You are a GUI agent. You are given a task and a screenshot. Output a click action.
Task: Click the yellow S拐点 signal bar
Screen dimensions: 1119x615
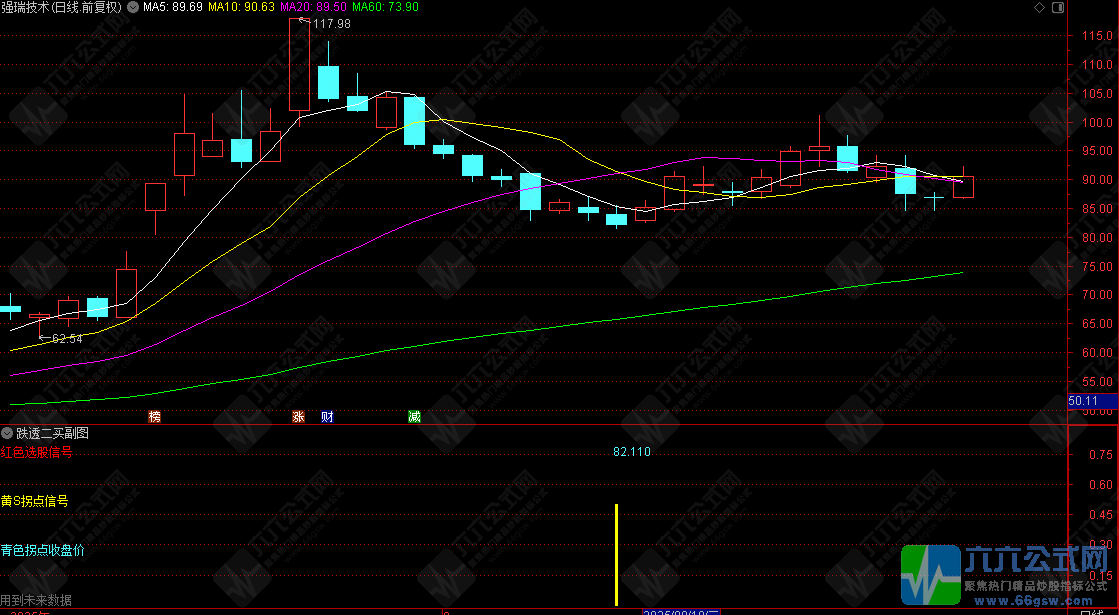(617, 555)
